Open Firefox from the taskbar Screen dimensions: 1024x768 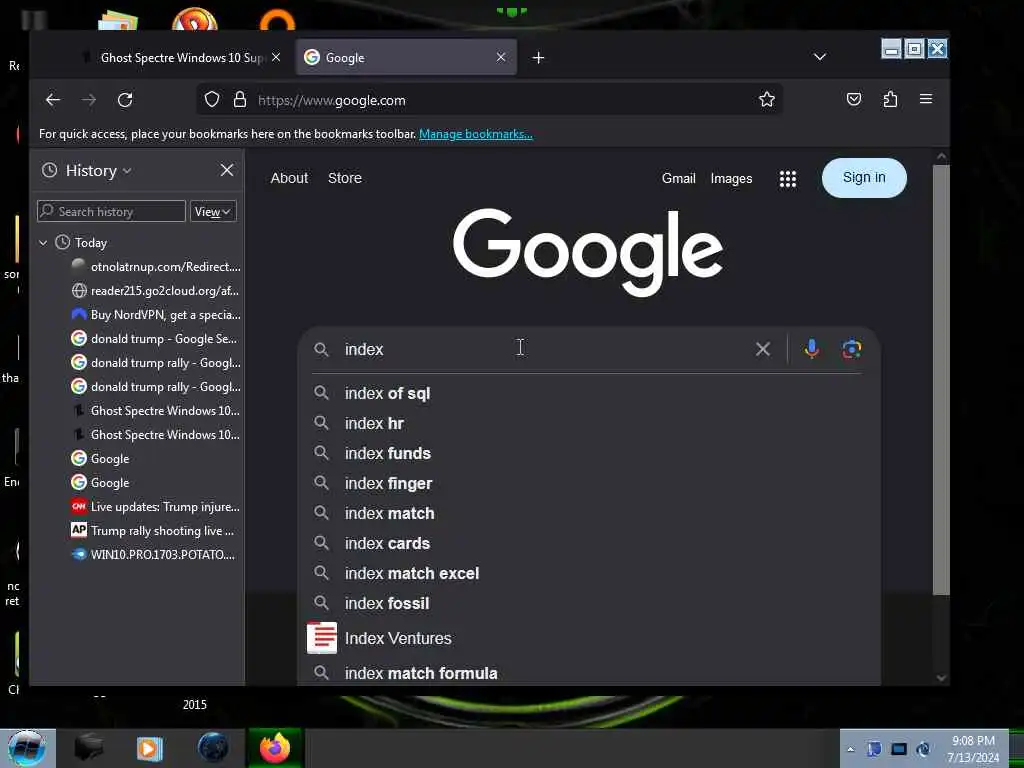coord(275,748)
